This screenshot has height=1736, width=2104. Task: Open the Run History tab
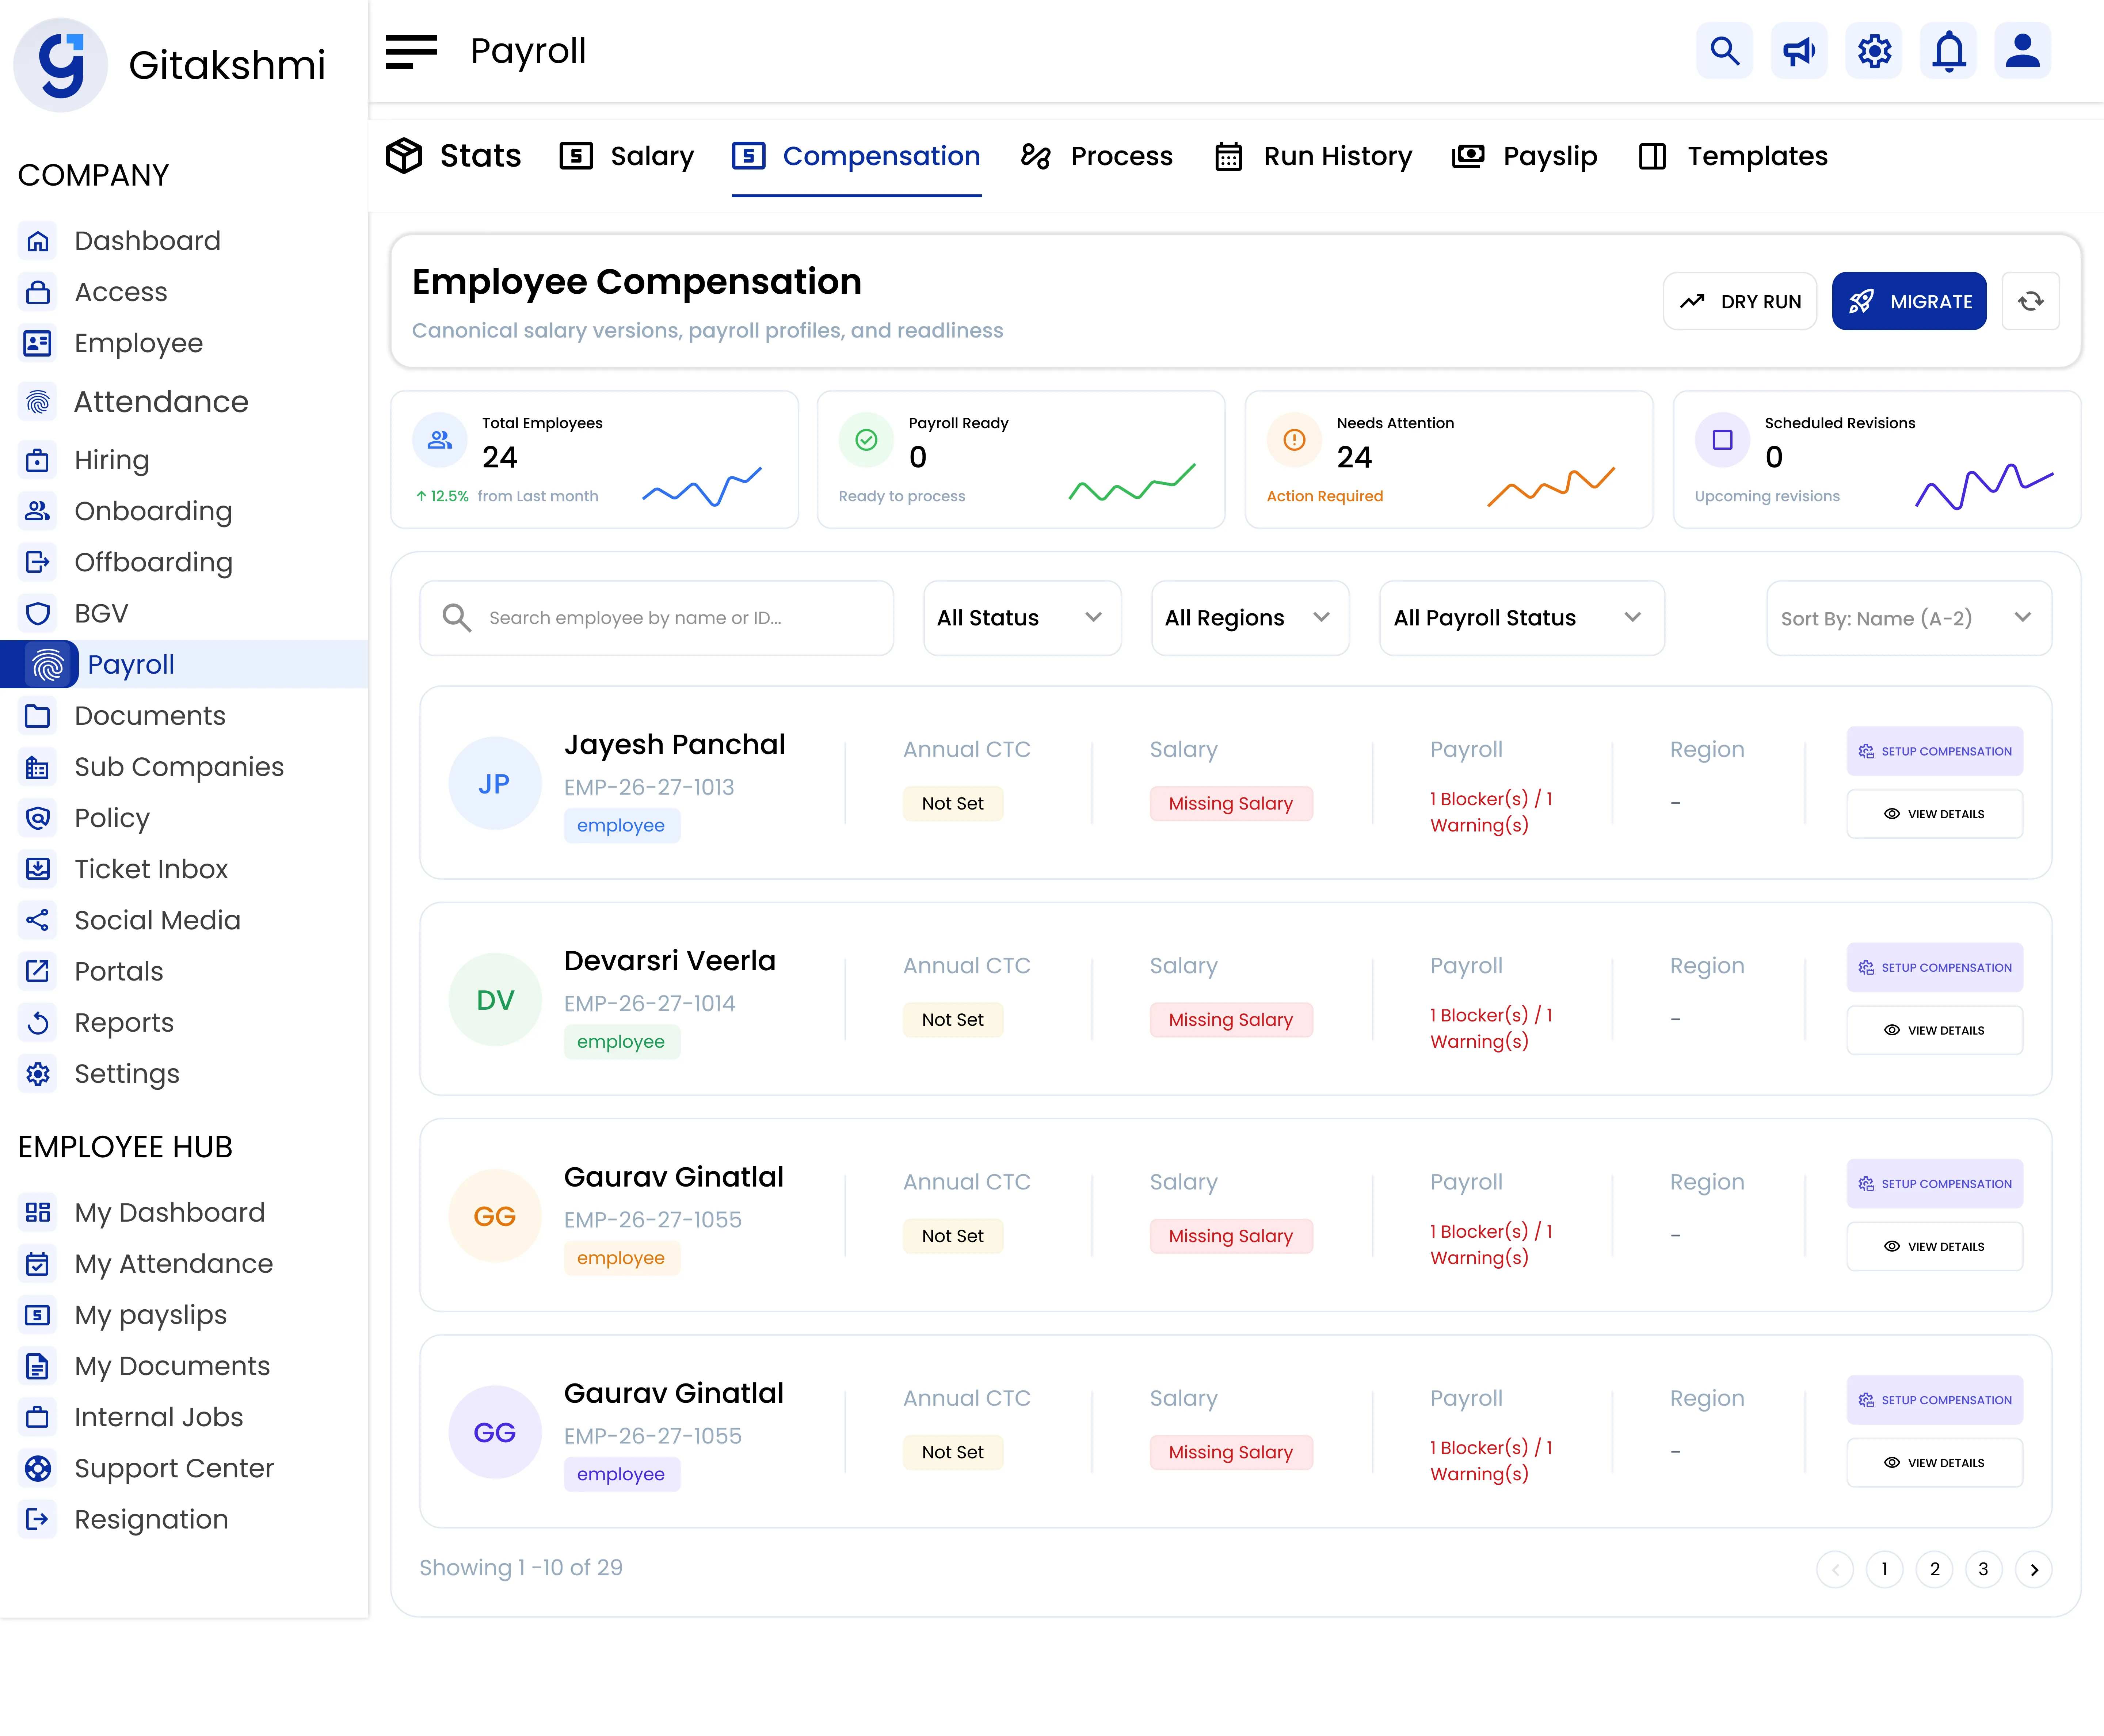[1313, 156]
